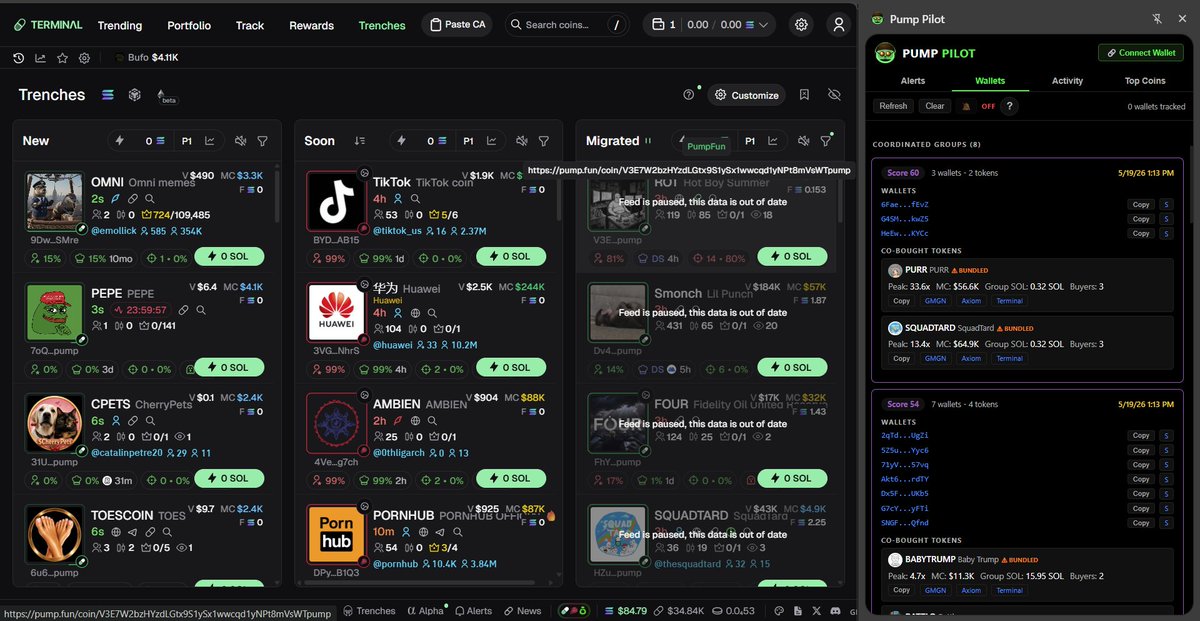Click the Refresh button in Pump Pilot
1200x621 pixels.
coord(894,106)
